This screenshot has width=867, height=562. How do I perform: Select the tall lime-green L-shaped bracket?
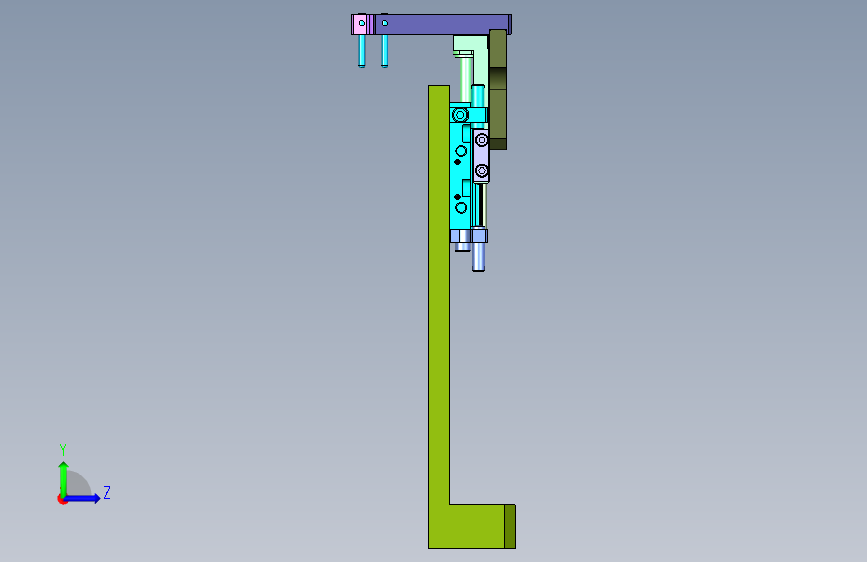pyautogui.click(x=439, y=317)
